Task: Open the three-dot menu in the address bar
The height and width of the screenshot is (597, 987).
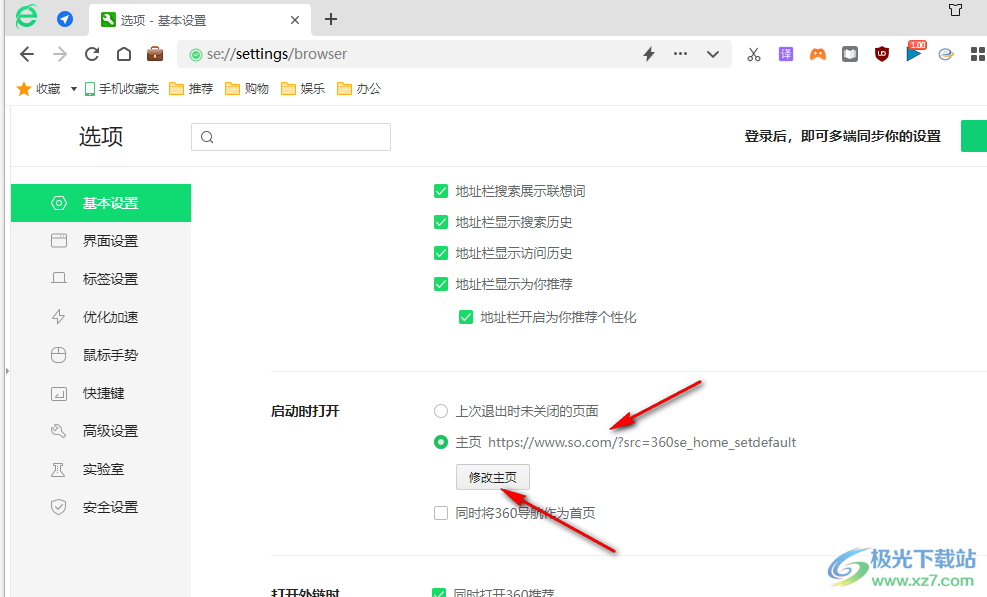Action: pyautogui.click(x=680, y=54)
